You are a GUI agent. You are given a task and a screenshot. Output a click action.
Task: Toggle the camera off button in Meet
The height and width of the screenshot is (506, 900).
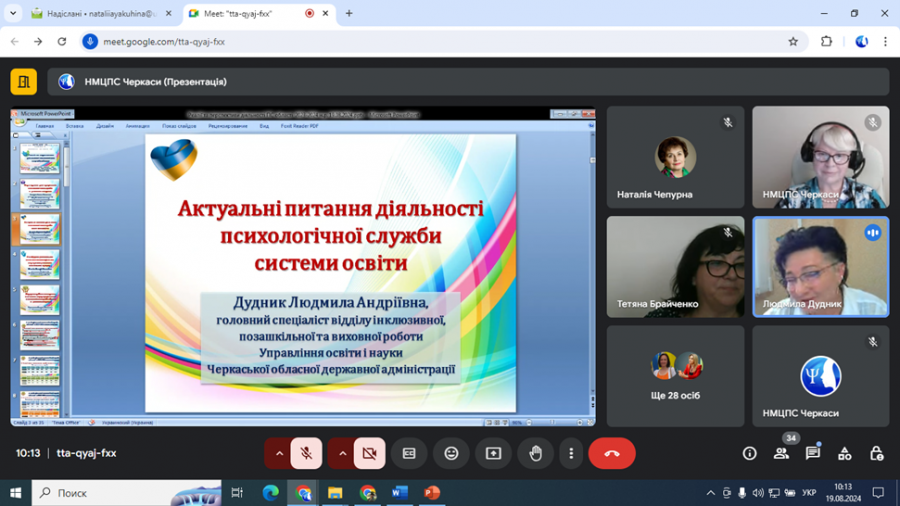point(369,453)
